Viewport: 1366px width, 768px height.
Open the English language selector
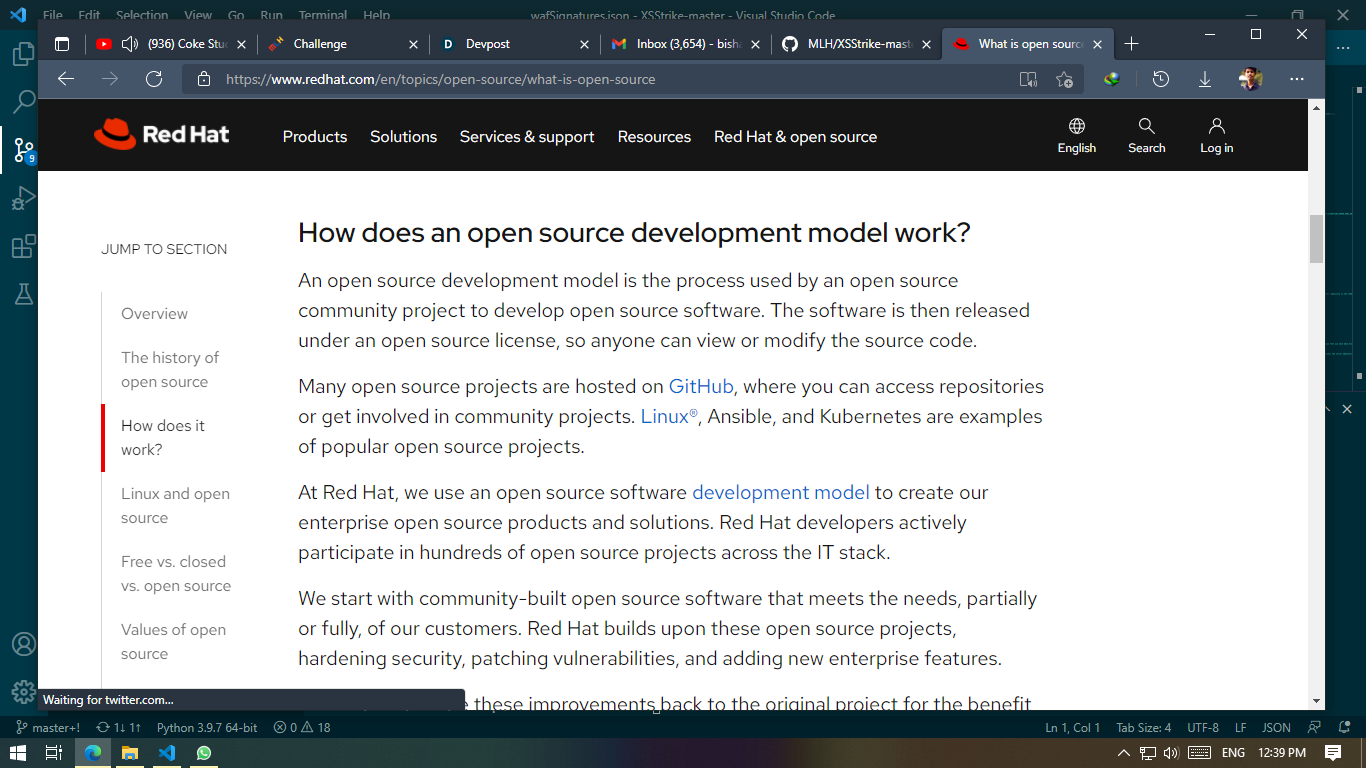click(1076, 135)
